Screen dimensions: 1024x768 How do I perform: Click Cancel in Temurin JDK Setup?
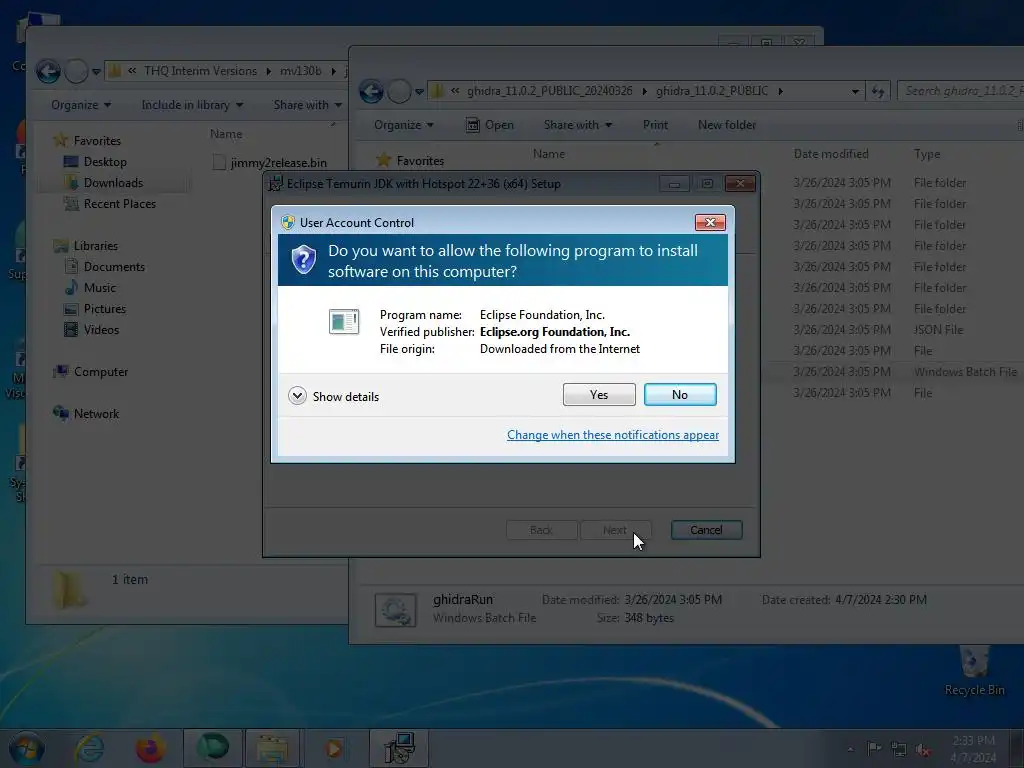[706, 530]
